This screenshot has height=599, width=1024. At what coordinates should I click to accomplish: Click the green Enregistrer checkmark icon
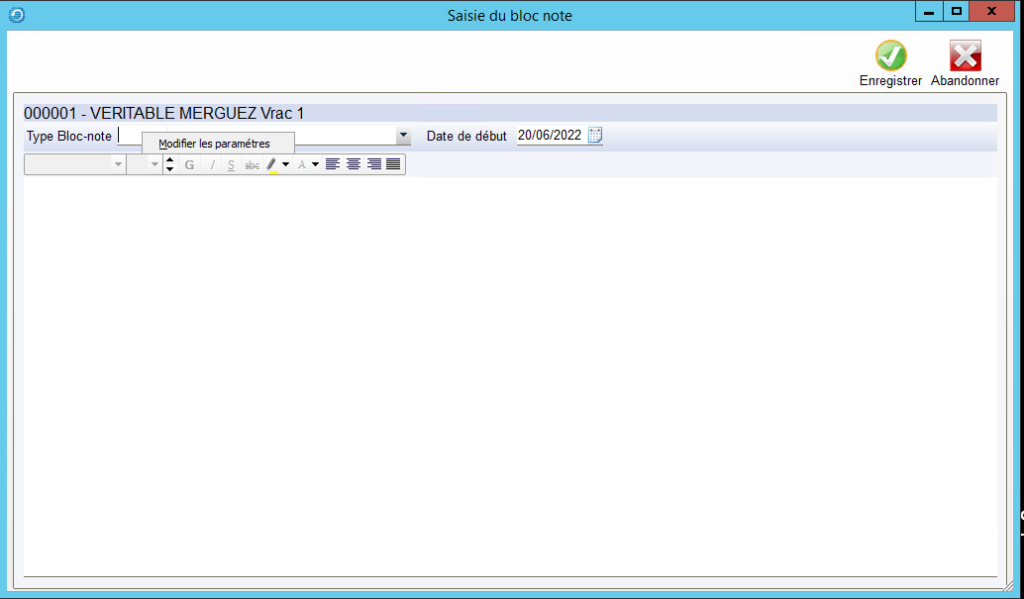coord(890,56)
